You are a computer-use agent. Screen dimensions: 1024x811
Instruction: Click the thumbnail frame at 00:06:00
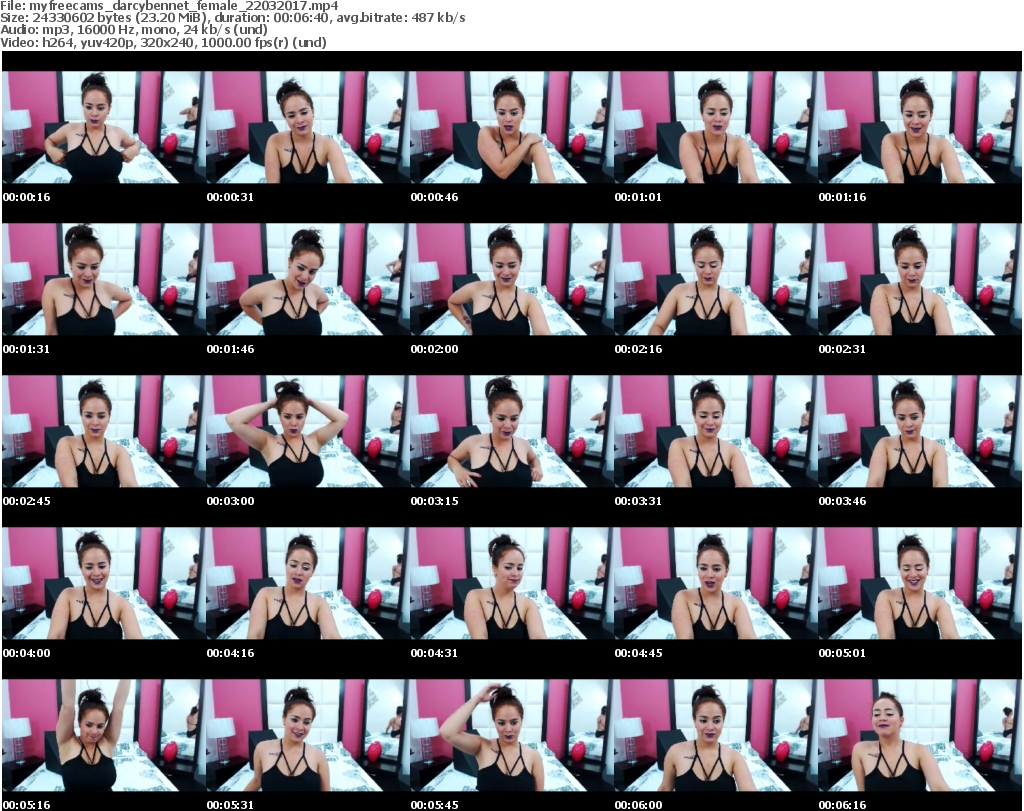pyautogui.click(x=716, y=736)
